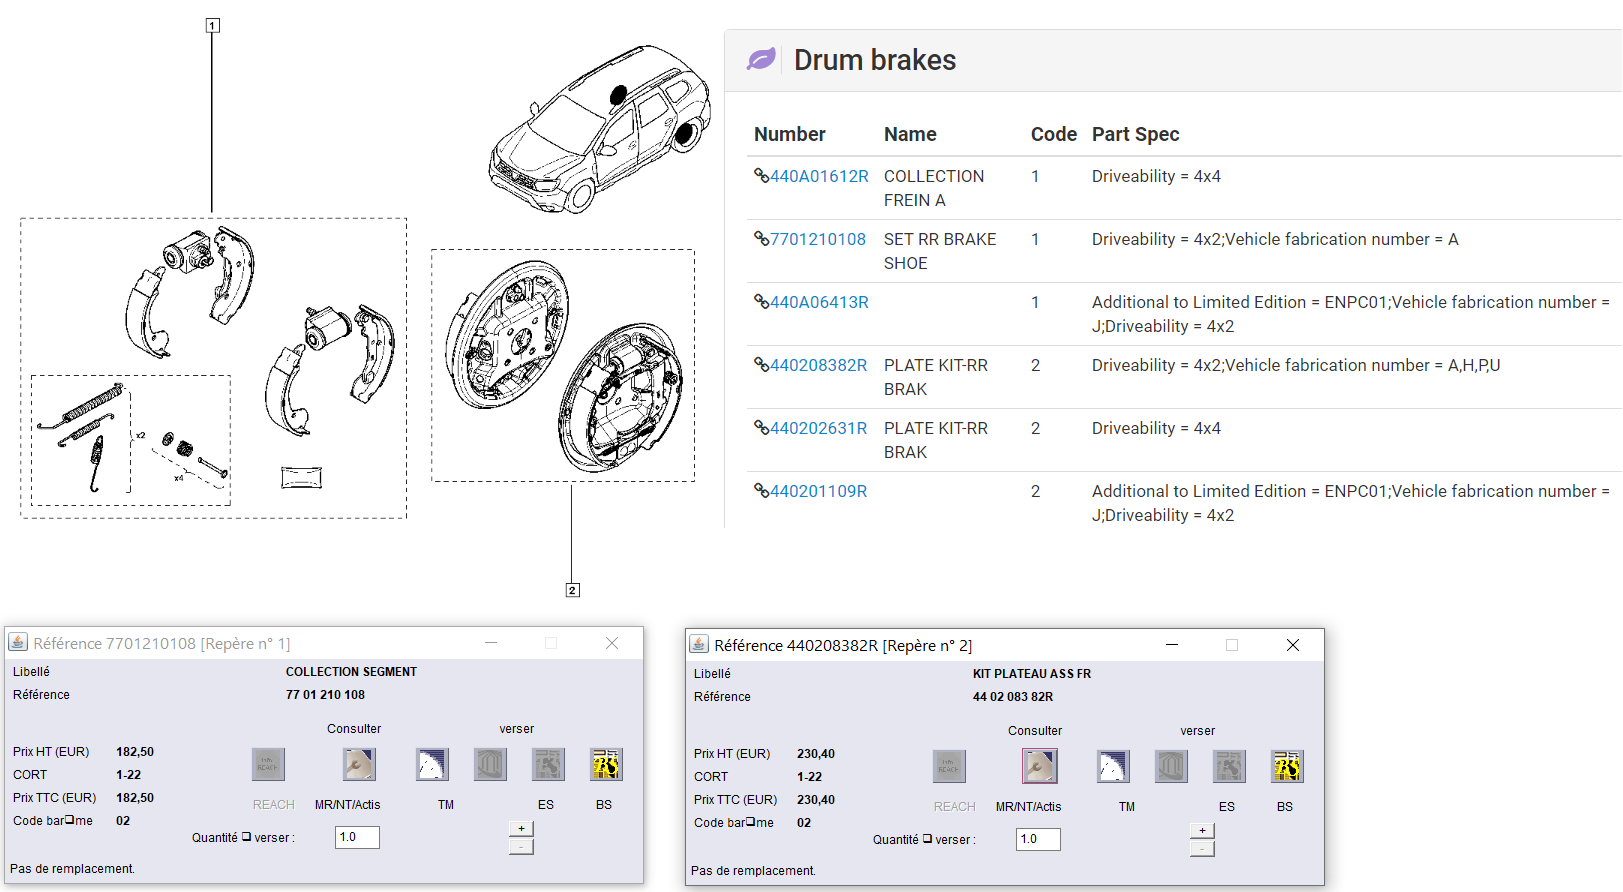The image size is (1623, 892).
Task: Click REACH icon in Référence 440208382R window
Action: click(949, 767)
